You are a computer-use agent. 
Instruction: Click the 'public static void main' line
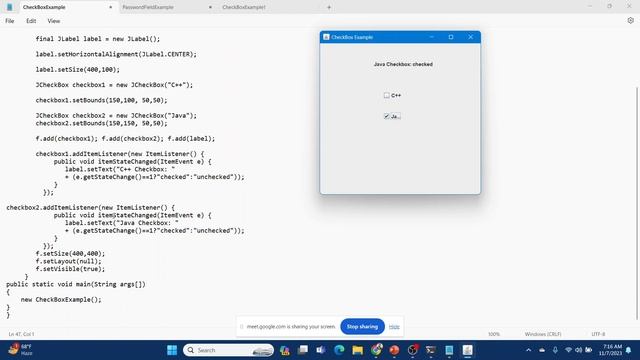point(76,284)
